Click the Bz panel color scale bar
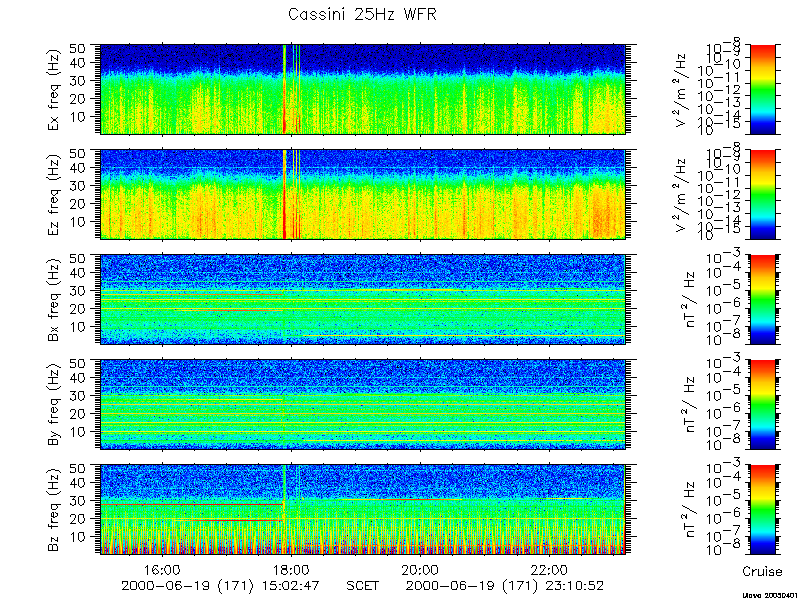800x600 pixels. pyautogui.click(x=762, y=510)
